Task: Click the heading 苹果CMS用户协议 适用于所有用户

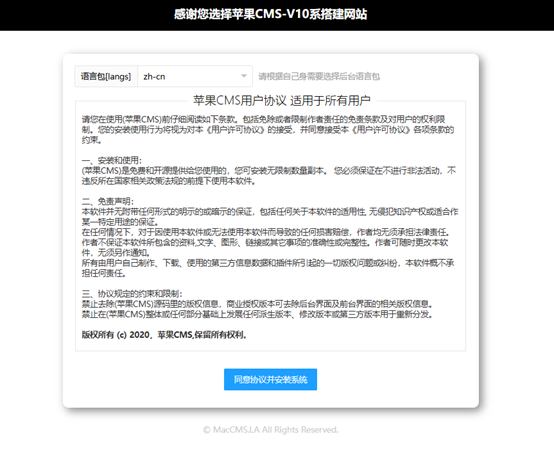Action: [x=282, y=101]
